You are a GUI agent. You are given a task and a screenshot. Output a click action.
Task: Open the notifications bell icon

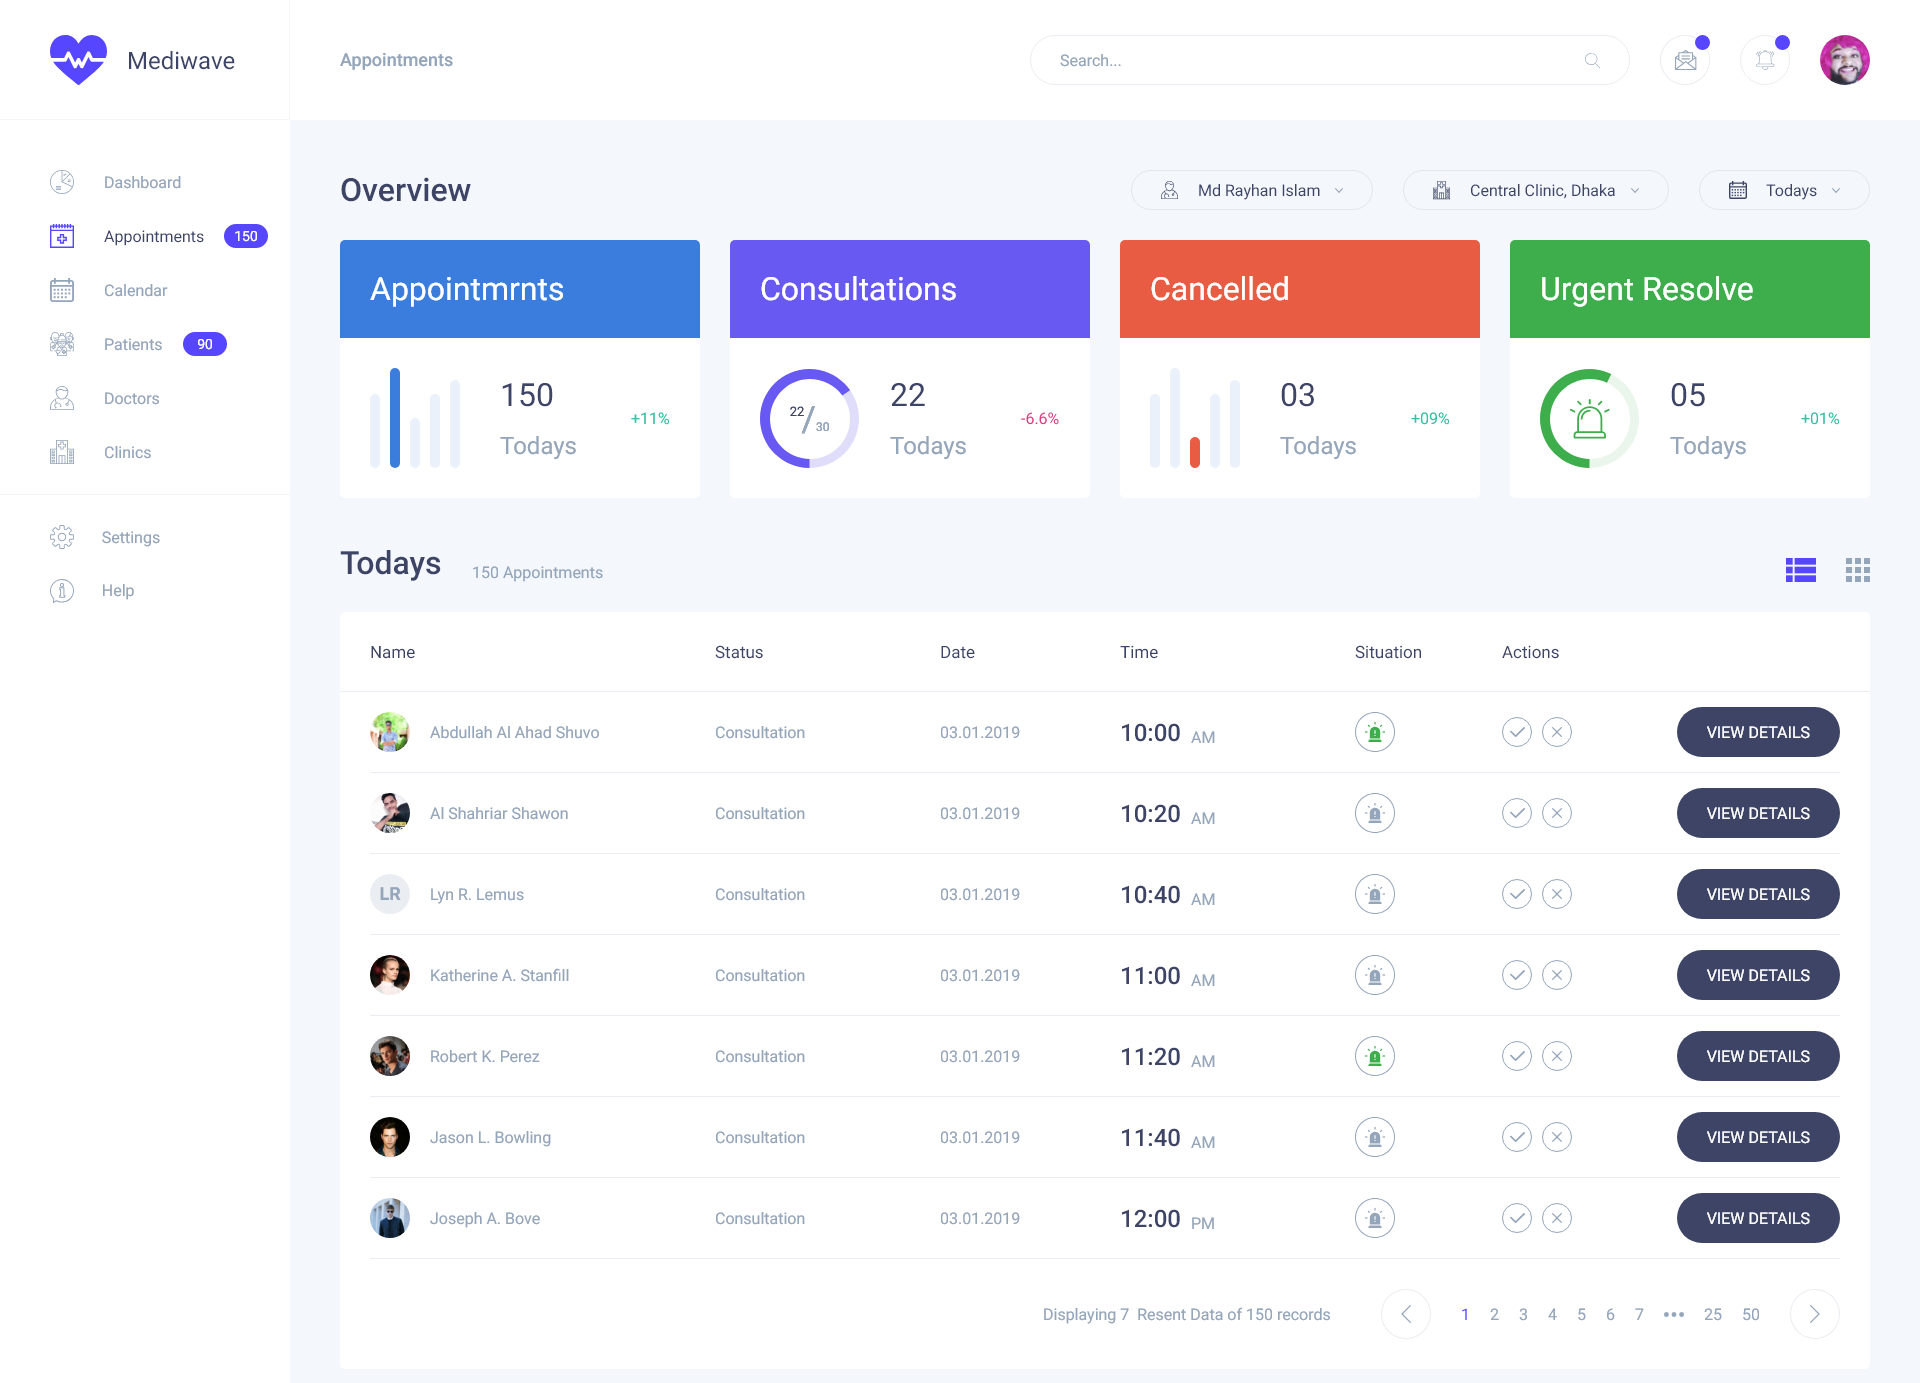click(x=1765, y=61)
